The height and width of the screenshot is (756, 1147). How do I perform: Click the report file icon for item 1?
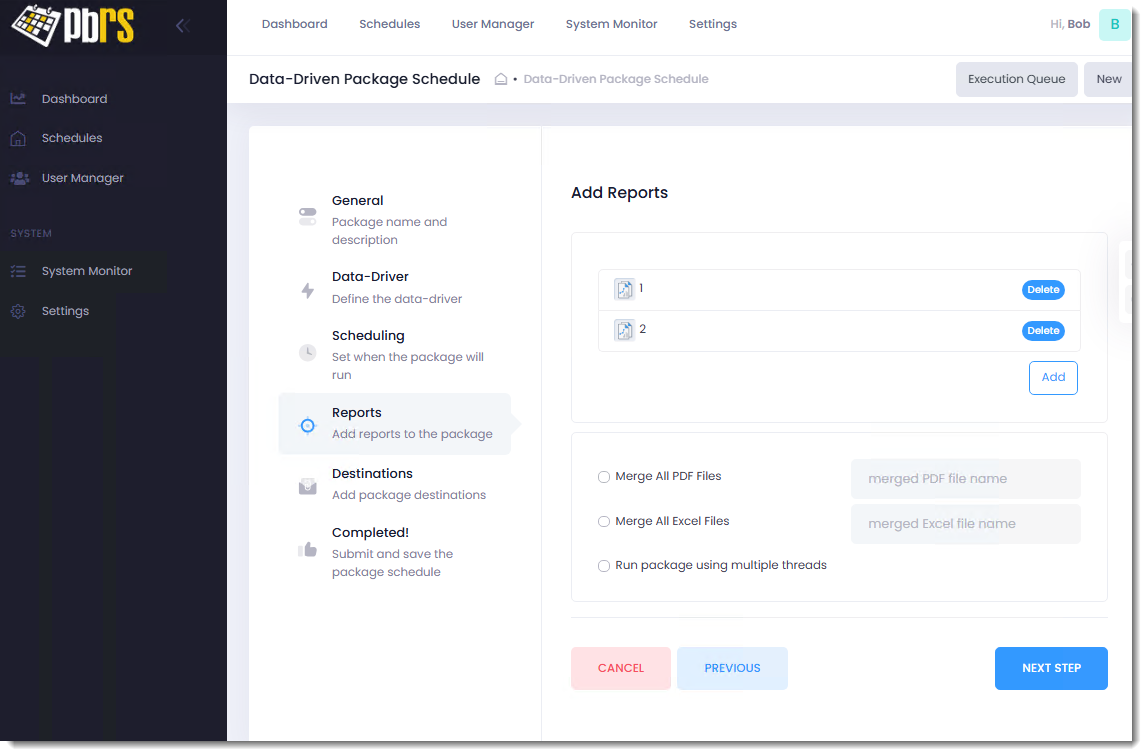[x=624, y=290]
